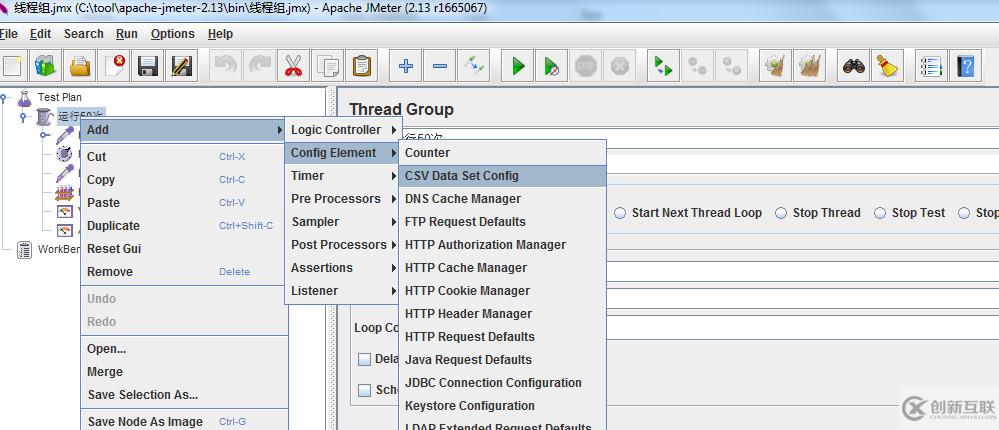The image size is (999, 430).
Task: Click the grey Shutdown icon
Action: pos(619,66)
